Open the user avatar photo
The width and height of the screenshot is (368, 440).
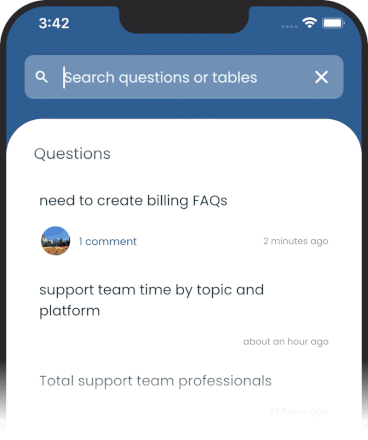pyautogui.click(x=55, y=241)
